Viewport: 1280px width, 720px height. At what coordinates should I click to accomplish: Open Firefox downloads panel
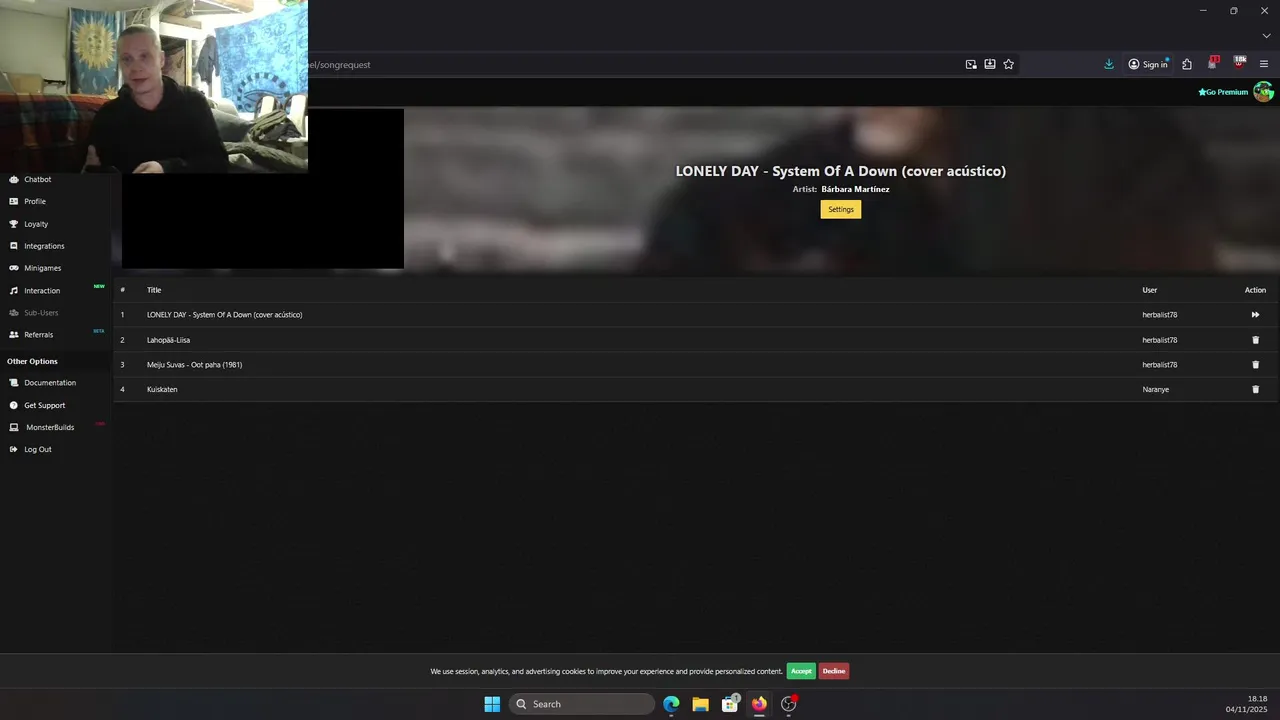click(1109, 64)
